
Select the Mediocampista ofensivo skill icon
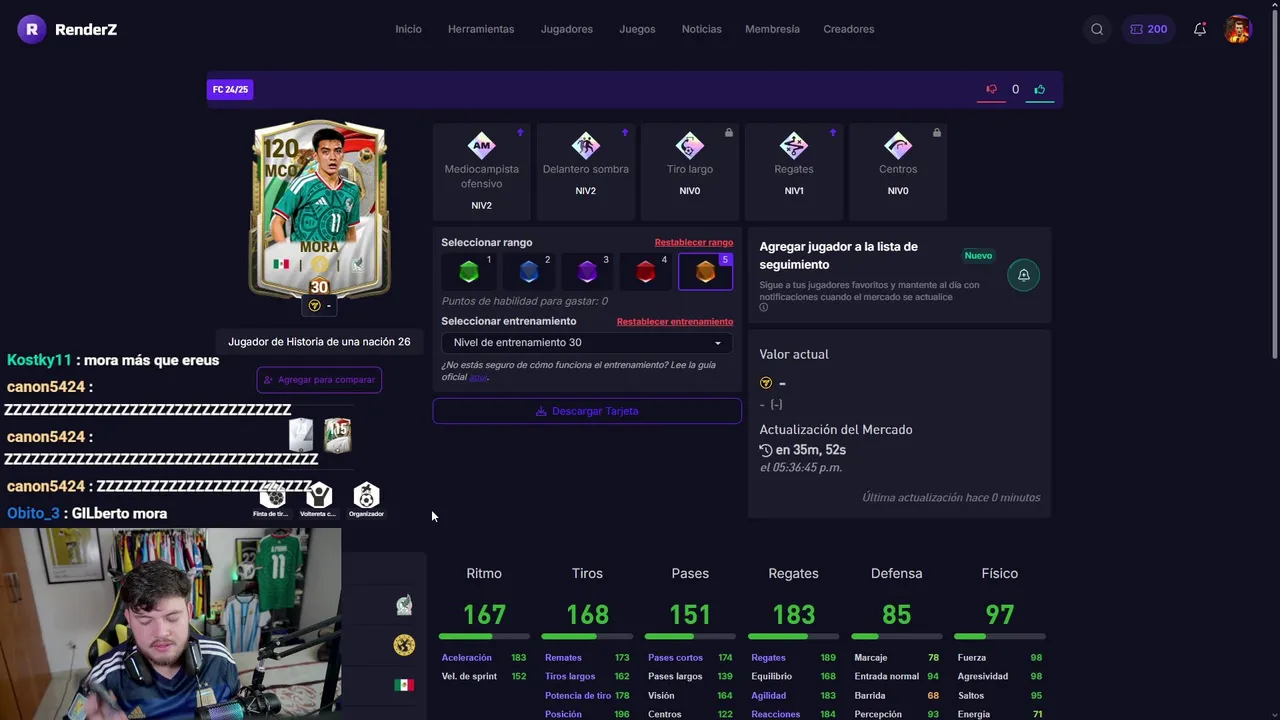pyautogui.click(x=482, y=145)
